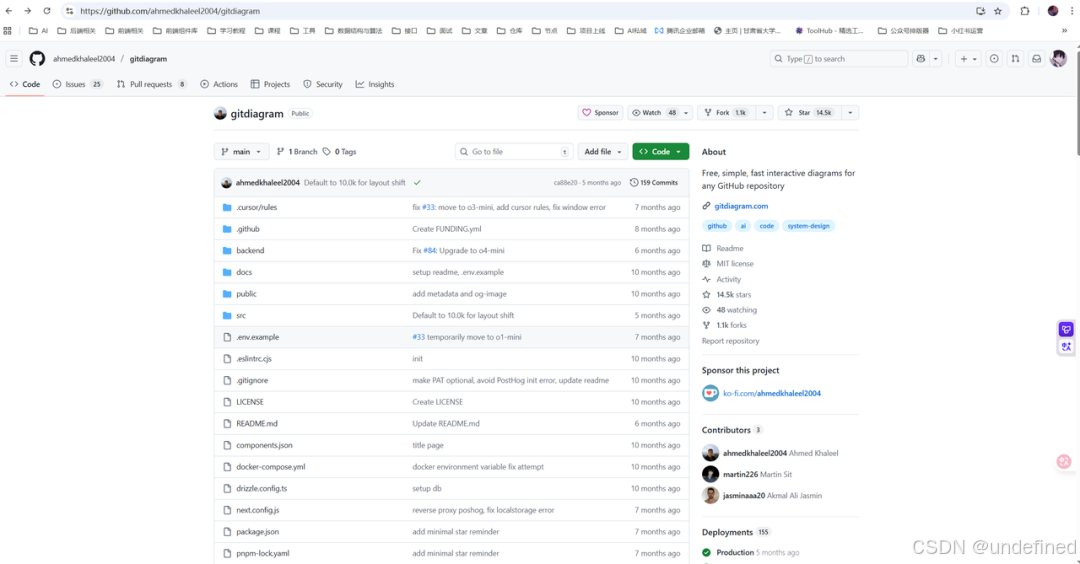Open the ahmedkhaleel2004 owner breadcrumb
1080x564 pixels.
pos(84,59)
